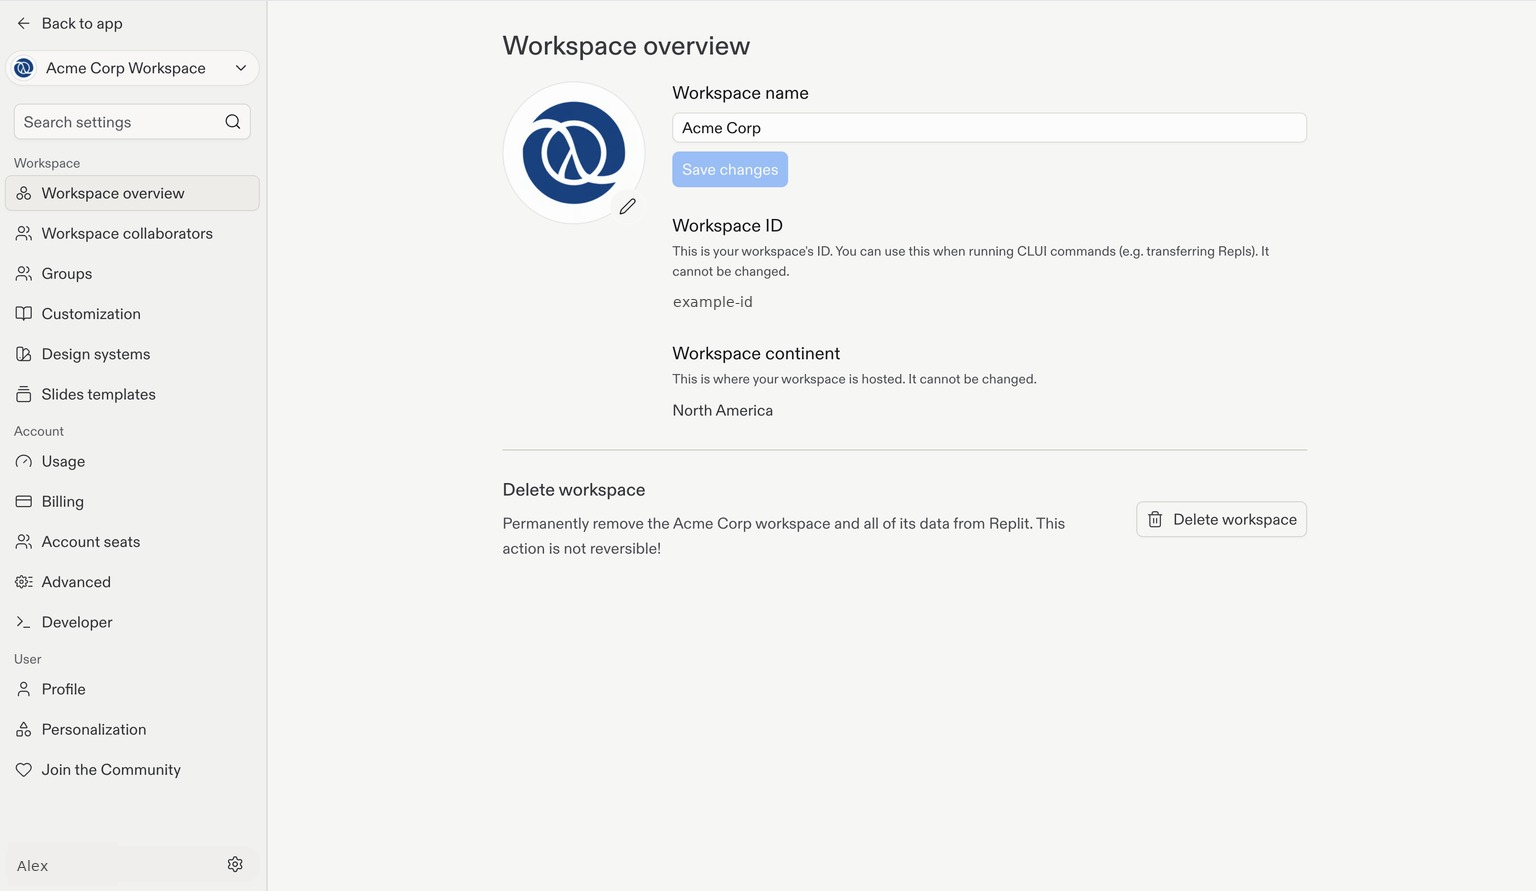
Task: Click the Account section label in sidebar
Action: click(x=39, y=431)
